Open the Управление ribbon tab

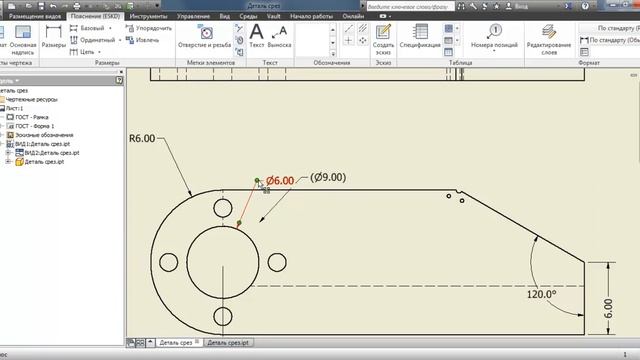193,16
